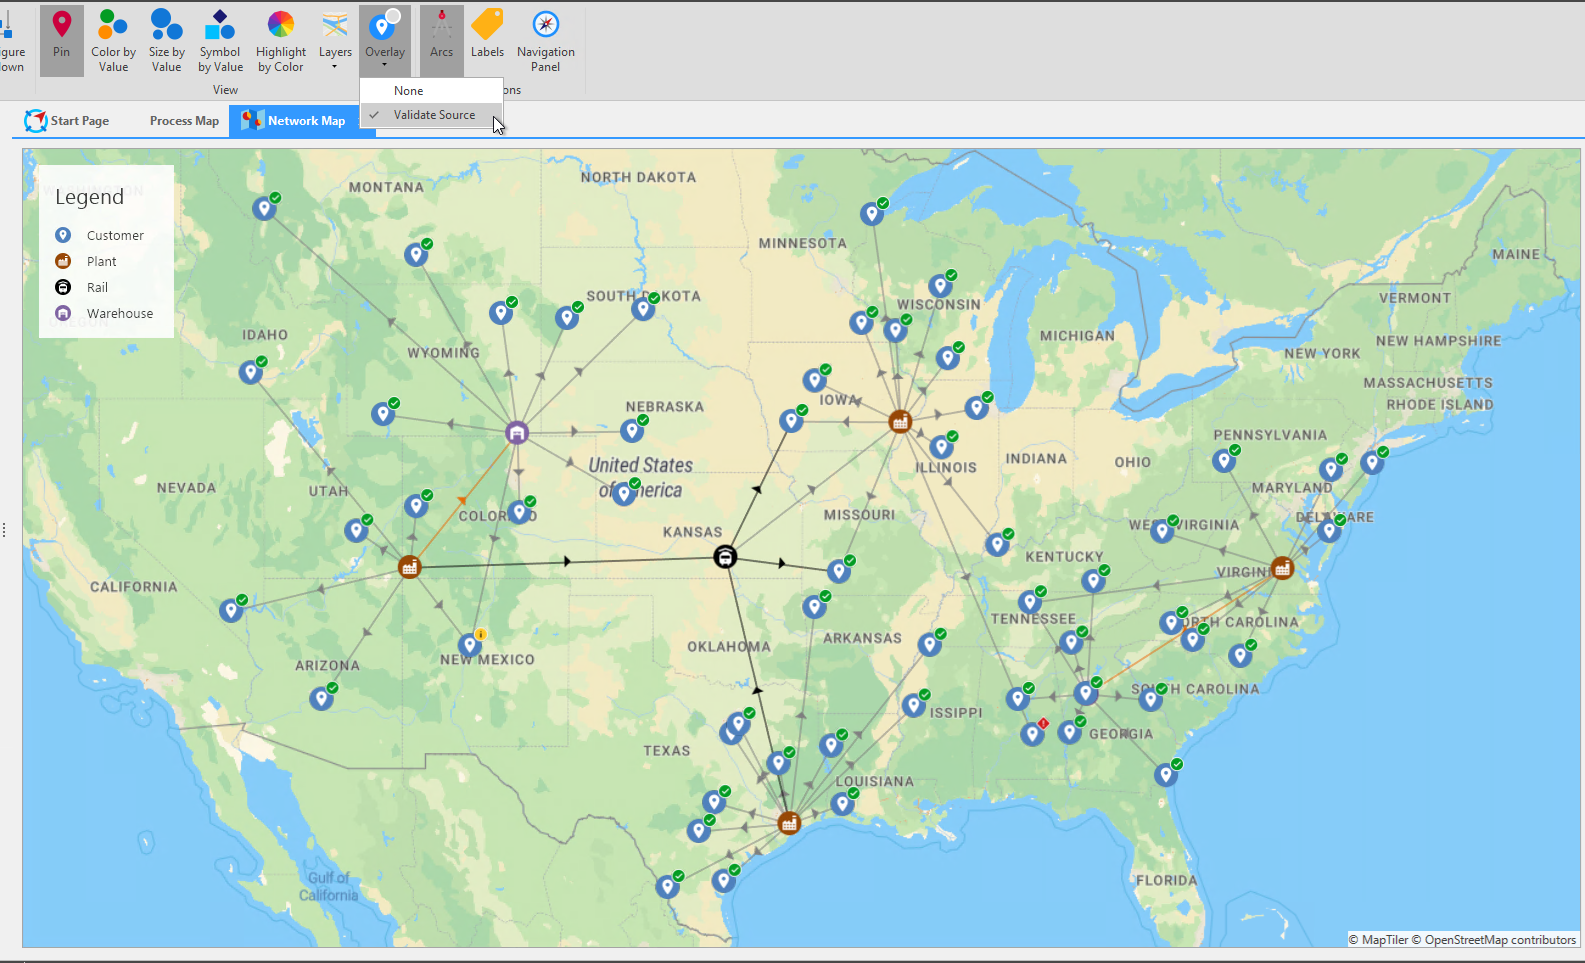Click the left panel grip handle
The height and width of the screenshot is (963, 1585).
coord(4,530)
